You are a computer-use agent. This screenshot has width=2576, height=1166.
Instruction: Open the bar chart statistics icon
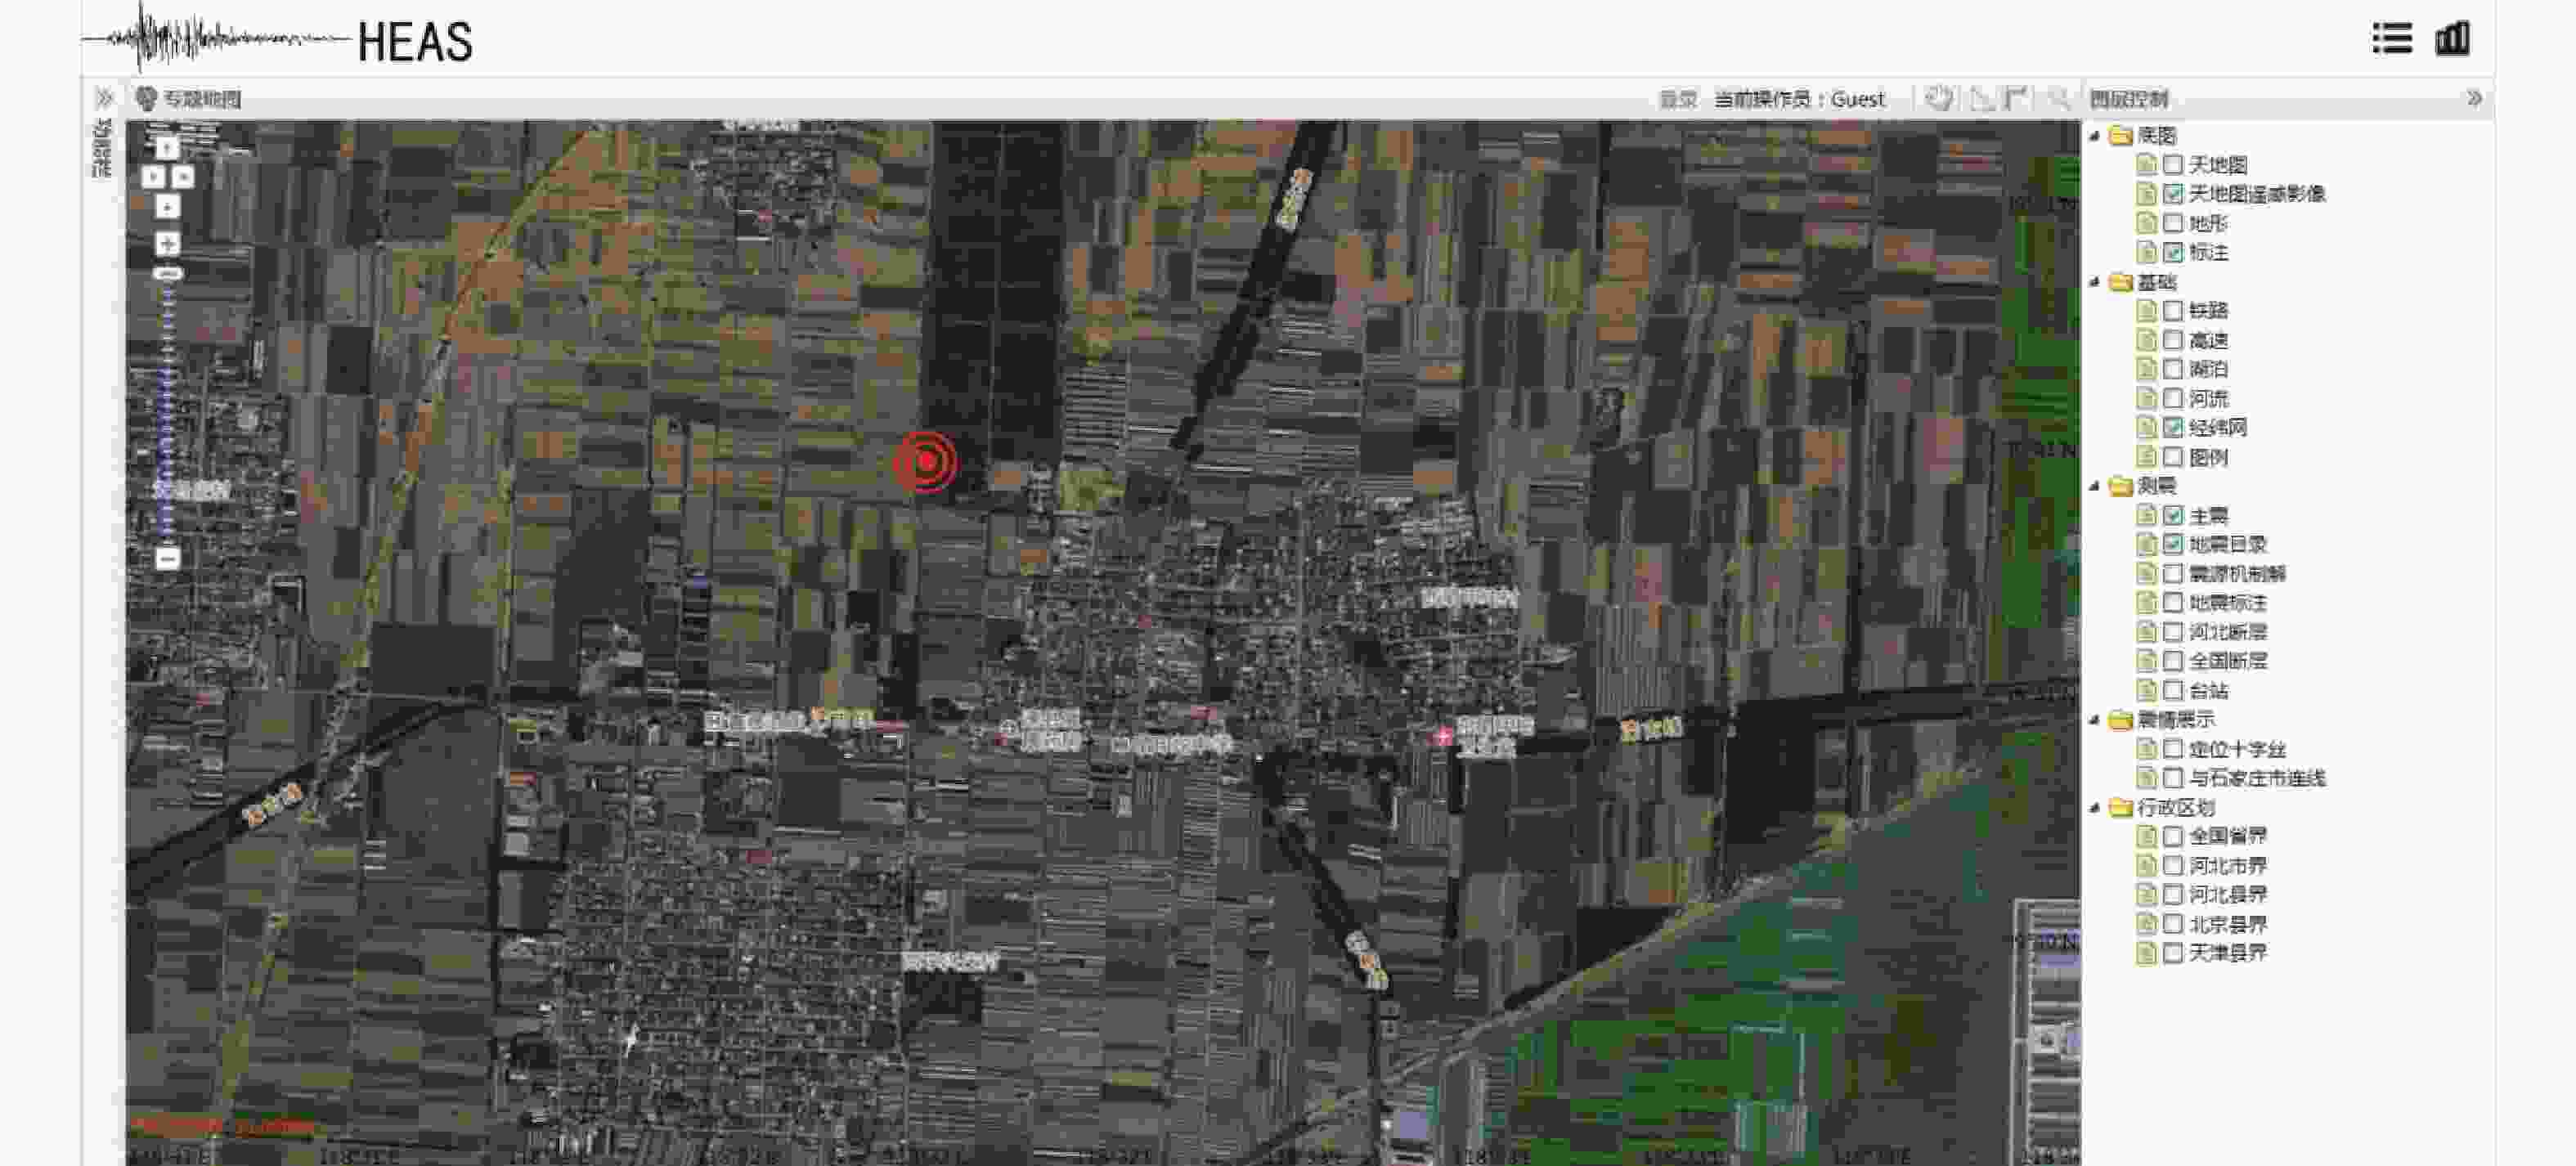[2452, 39]
